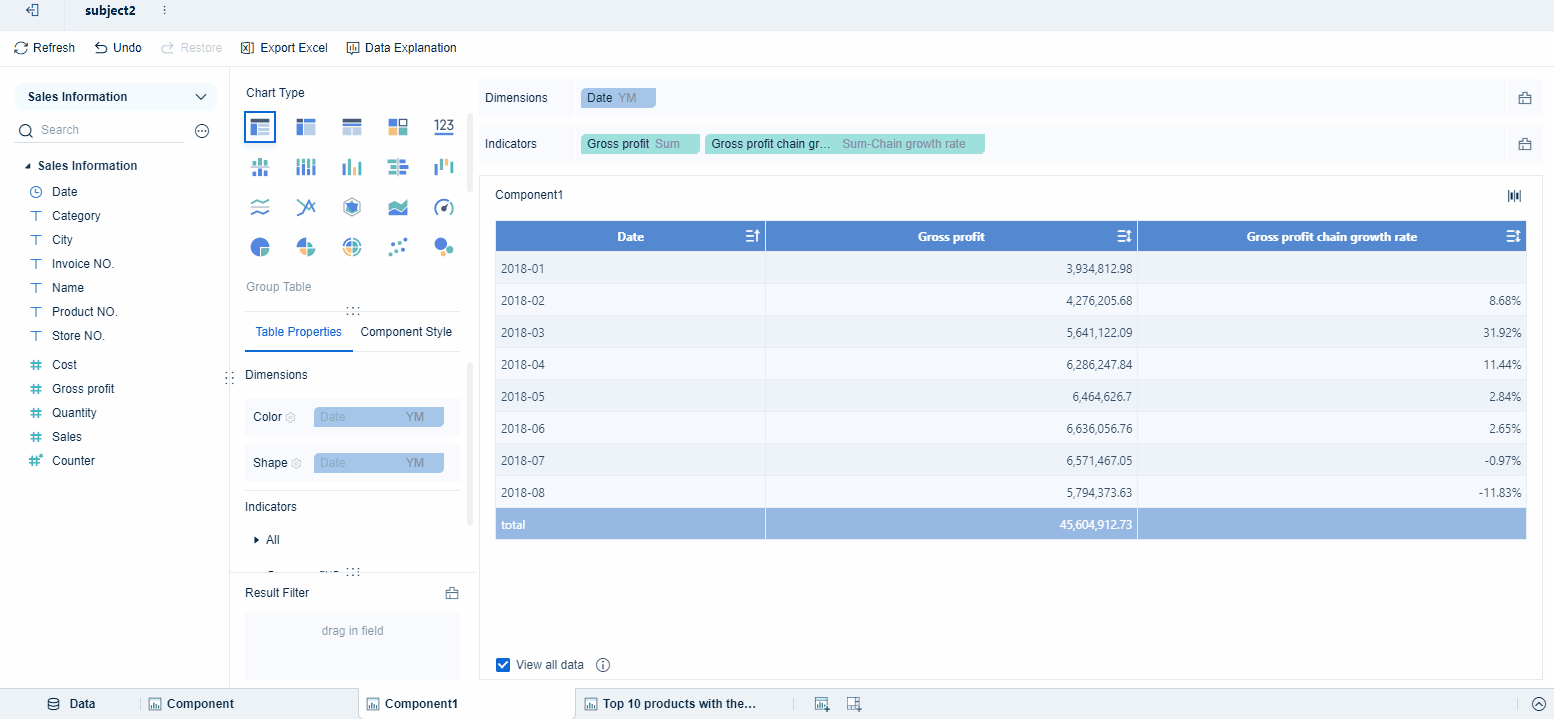Image resolution: width=1554 pixels, height=719 pixels.
Task: Click the add new chart component icon
Action: 821,704
